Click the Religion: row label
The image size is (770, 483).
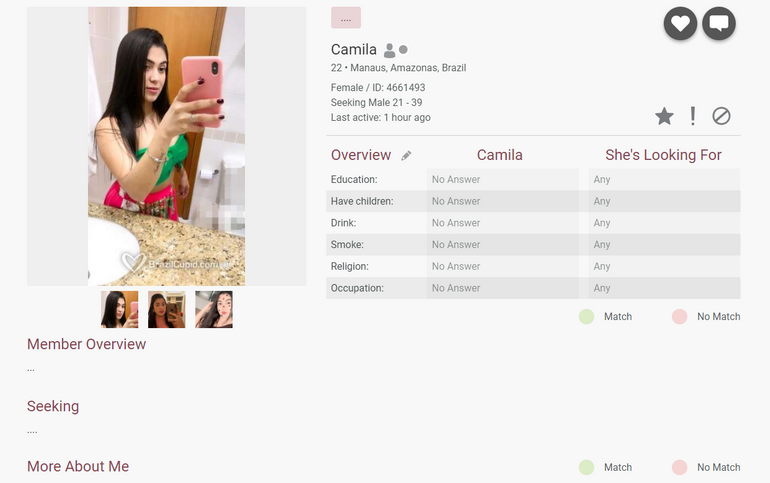tap(349, 267)
